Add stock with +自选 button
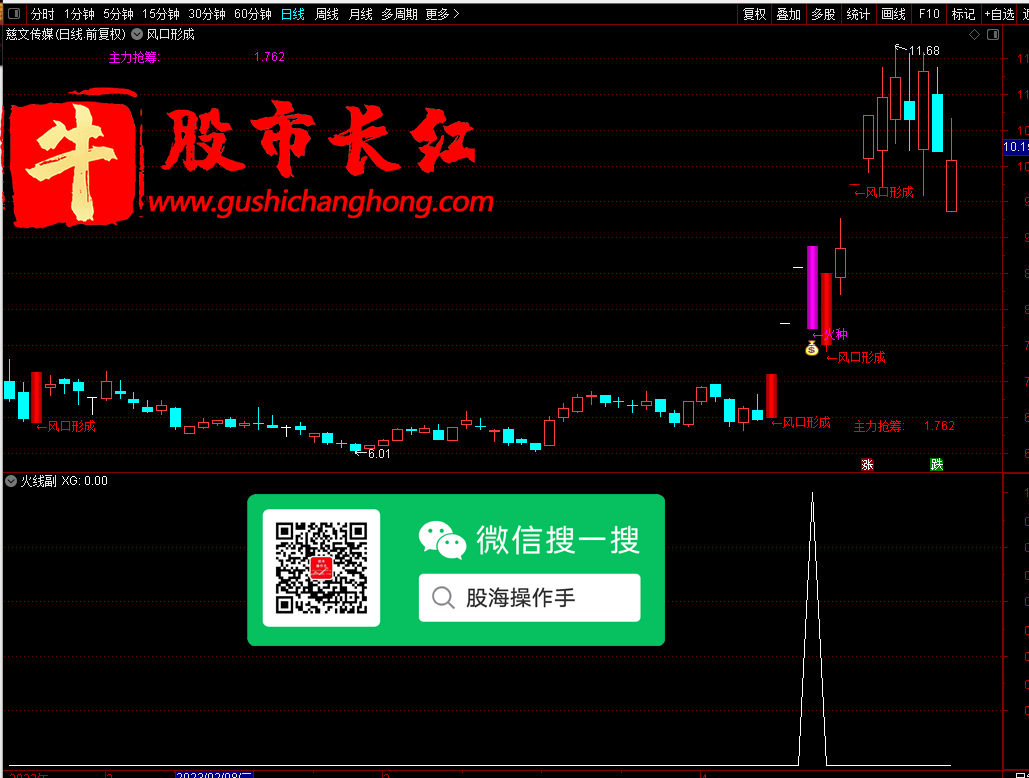The width and height of the screenshot is (1029, 778). pos(999,14)
